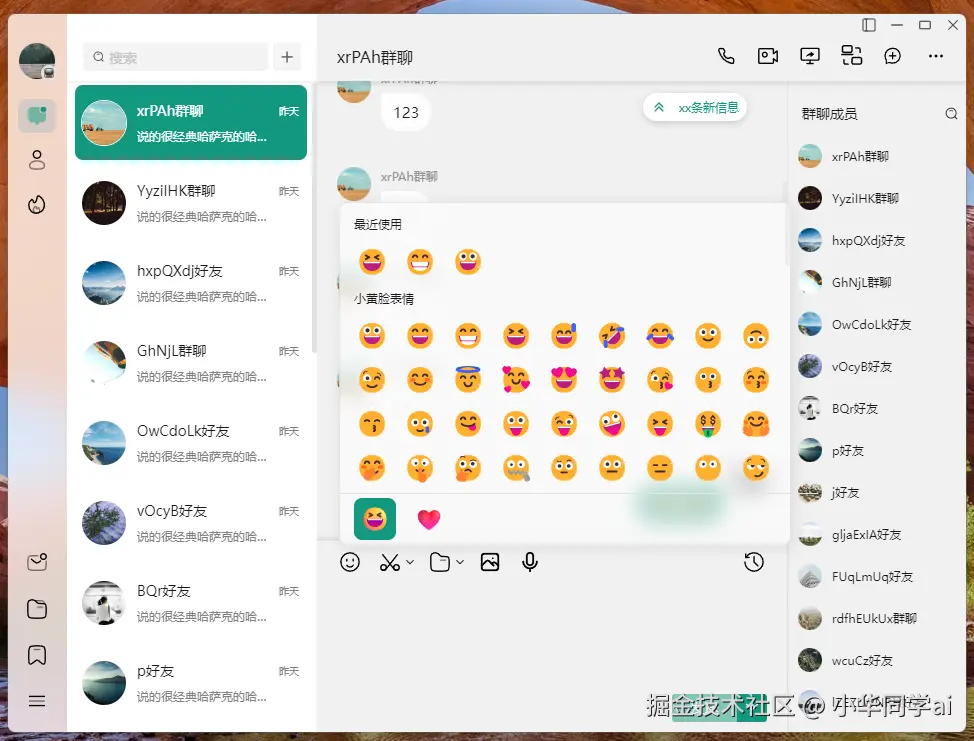
Task: Open the messages tab in left sidebar
Action: point(37,116)
